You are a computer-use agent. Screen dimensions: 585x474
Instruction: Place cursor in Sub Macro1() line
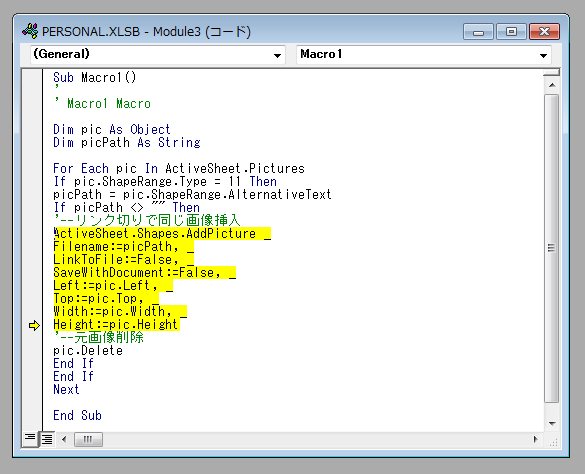[94, 78]
